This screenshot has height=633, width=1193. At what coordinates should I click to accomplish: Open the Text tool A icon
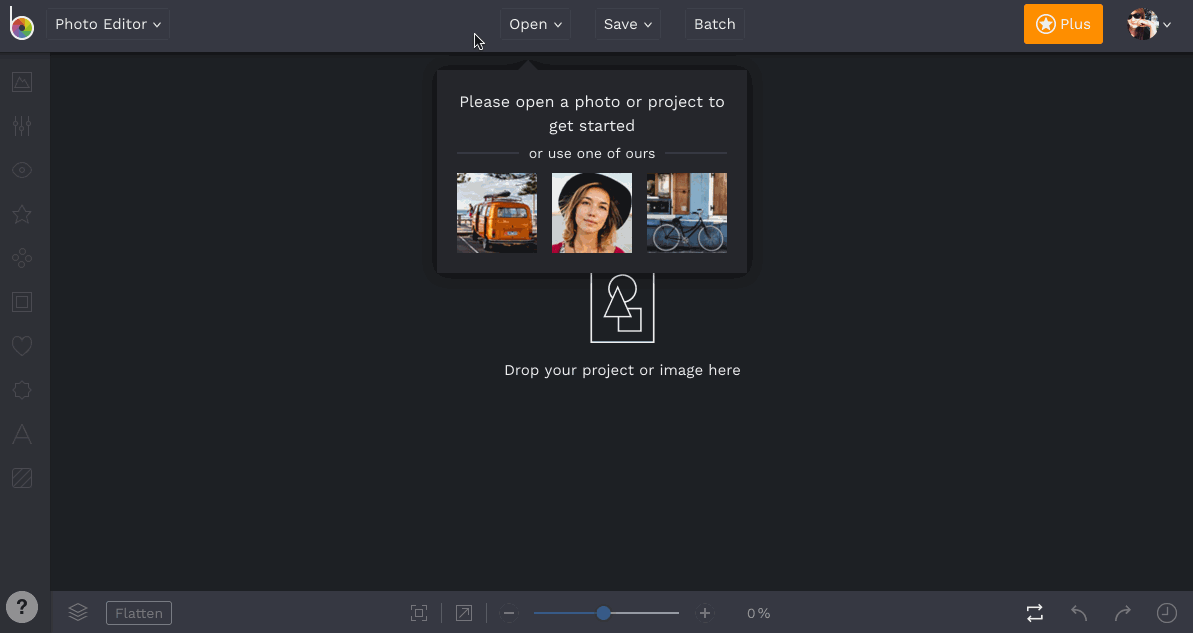tap(22, 434)
